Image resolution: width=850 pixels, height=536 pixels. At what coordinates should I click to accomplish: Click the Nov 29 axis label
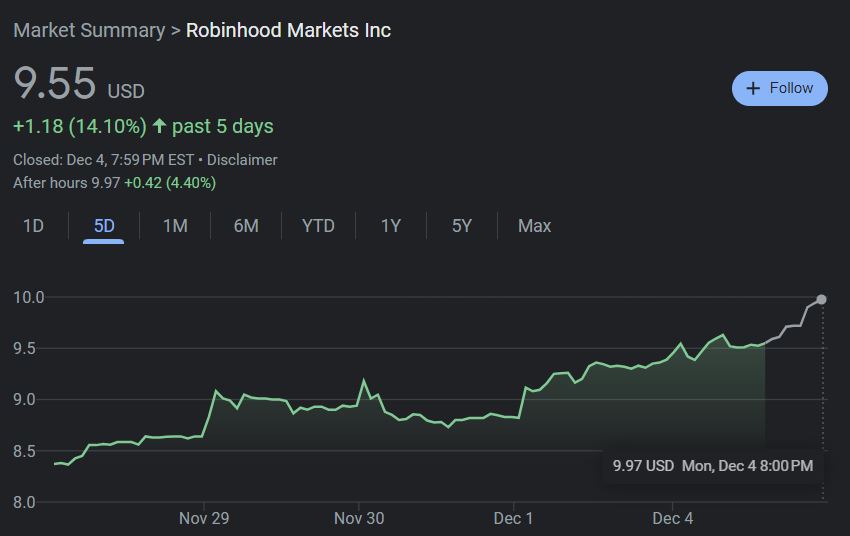click(204, 518)
